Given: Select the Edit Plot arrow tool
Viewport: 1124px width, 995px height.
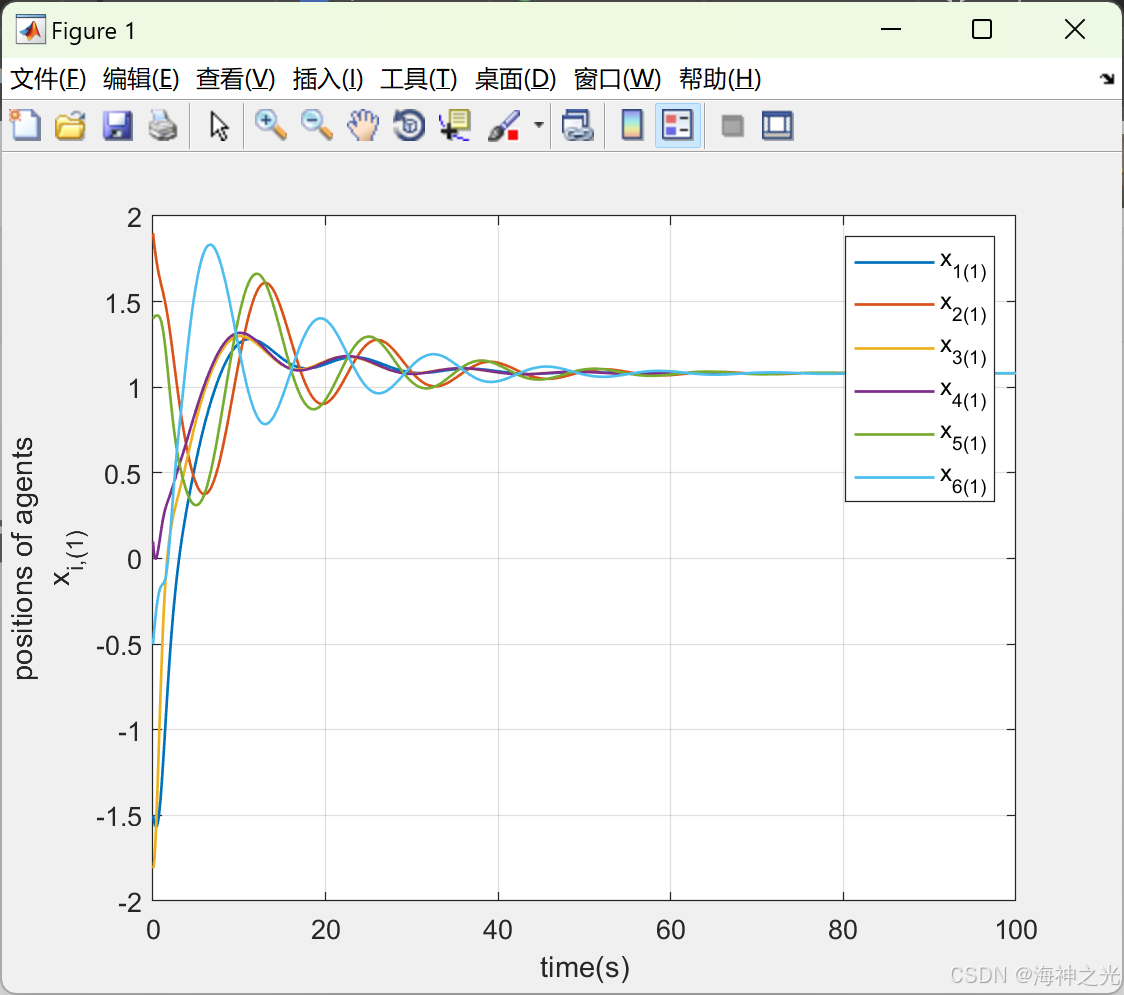Looking at the screenshot, I should 219,125.
